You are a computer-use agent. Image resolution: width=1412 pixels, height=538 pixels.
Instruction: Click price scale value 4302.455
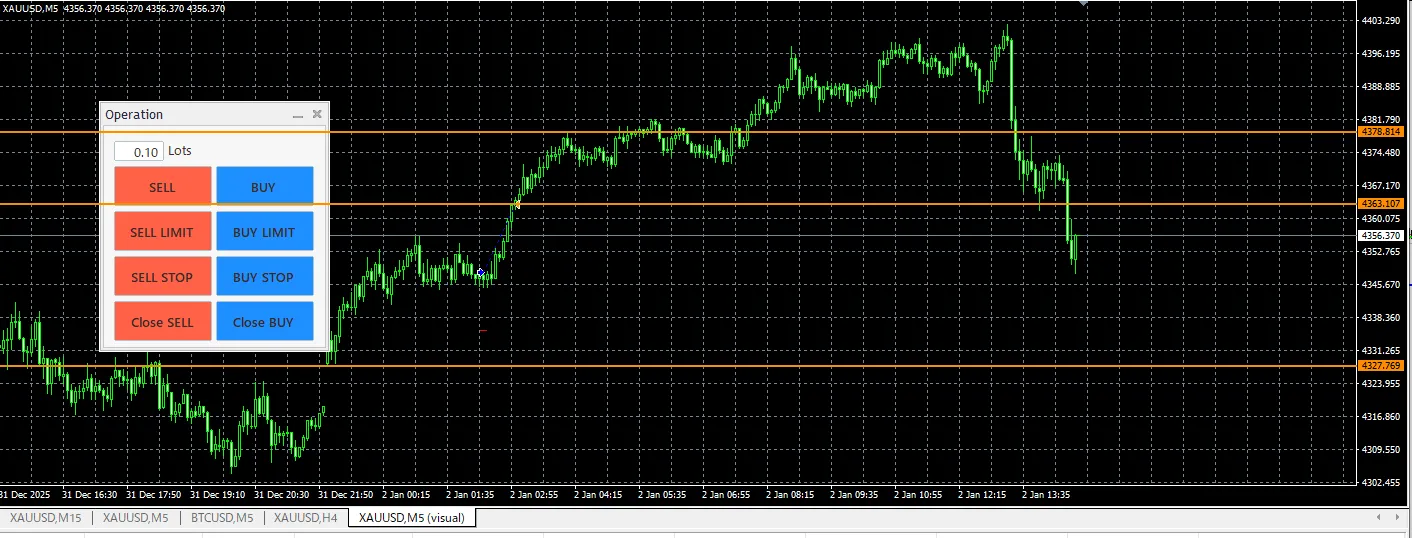pyautogui.click(x=1383, y=482)
